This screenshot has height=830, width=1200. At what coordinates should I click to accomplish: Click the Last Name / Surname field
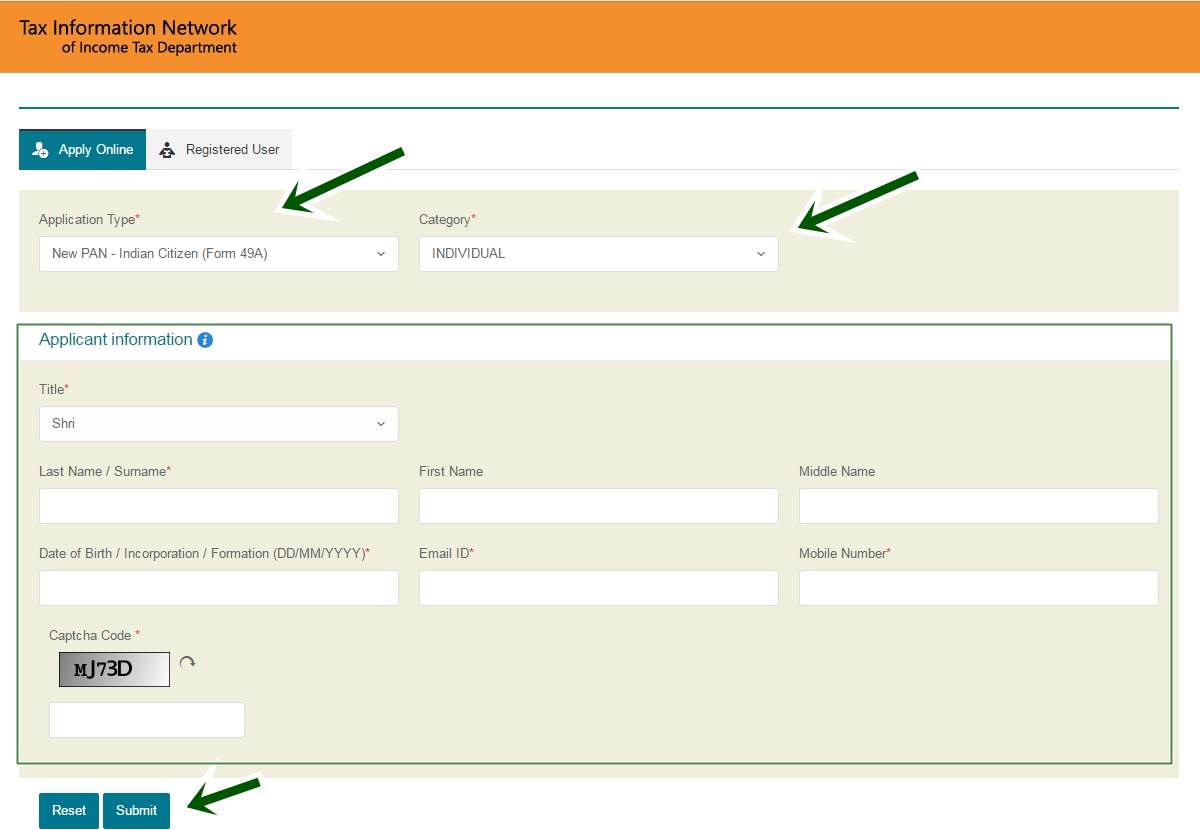(x=218, y=505)
